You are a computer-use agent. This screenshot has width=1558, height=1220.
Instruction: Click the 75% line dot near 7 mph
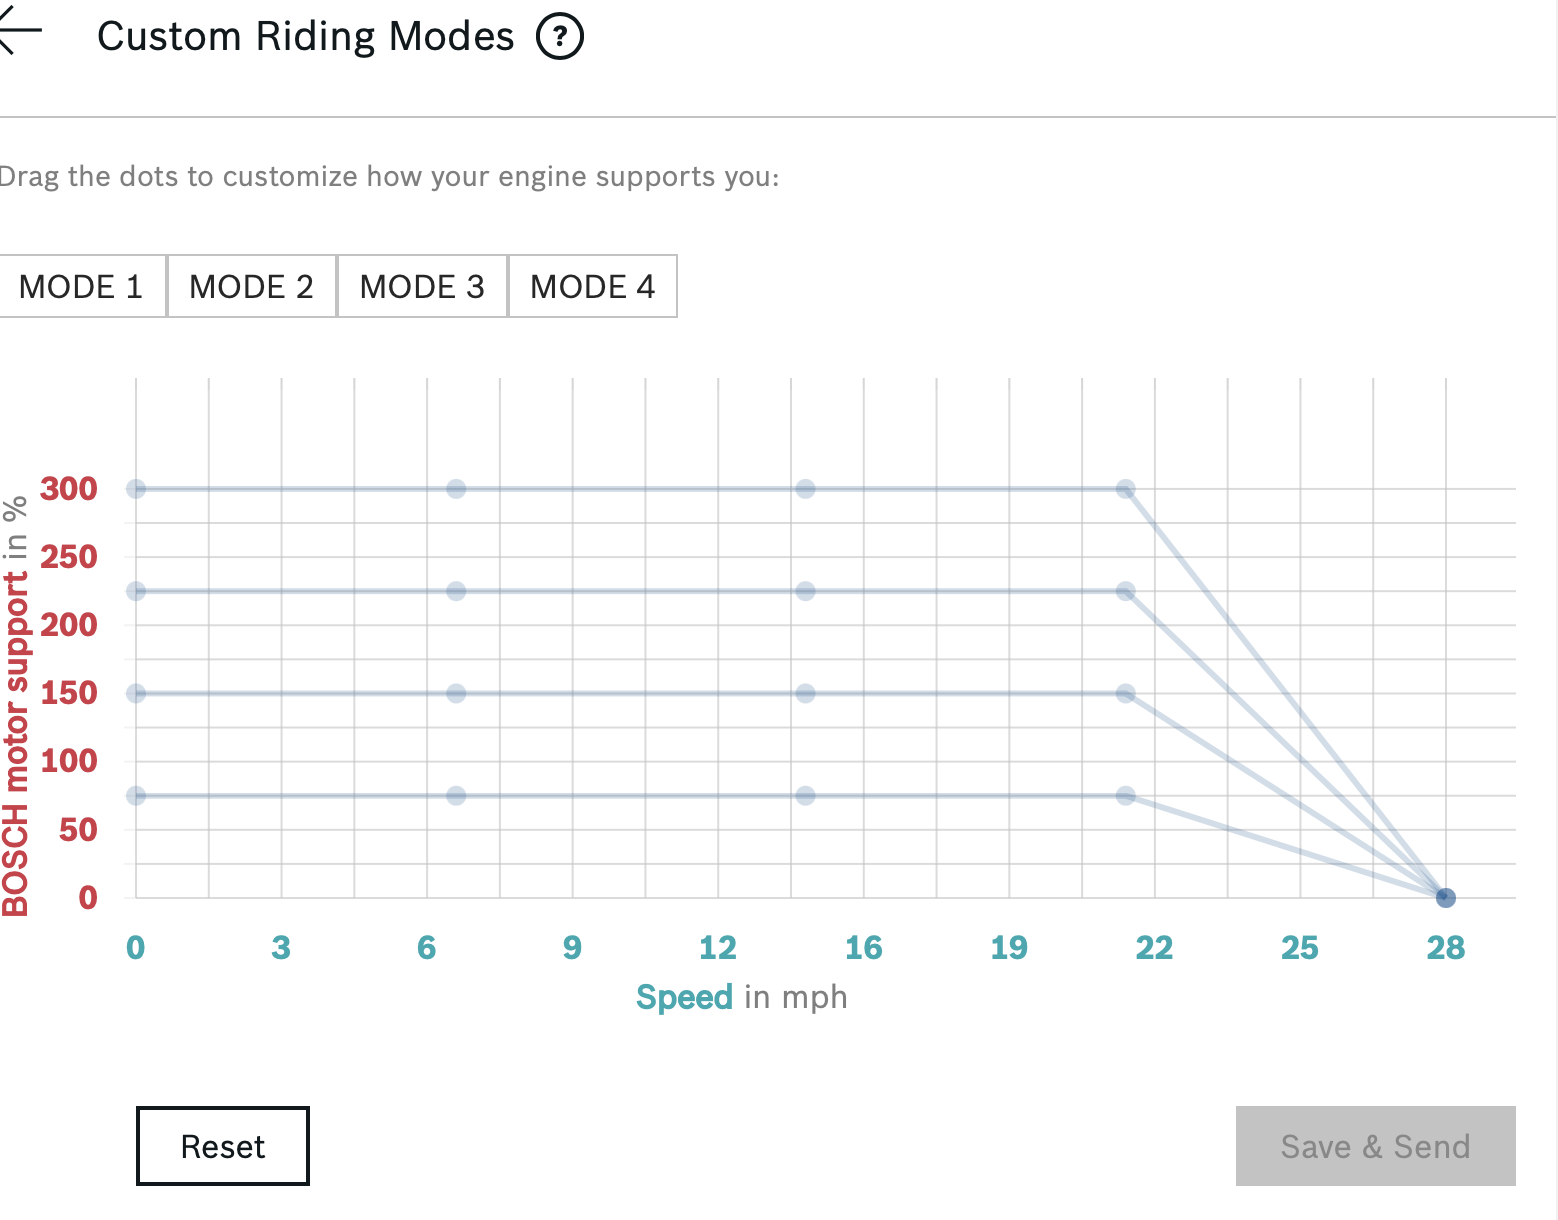[456, 796]
